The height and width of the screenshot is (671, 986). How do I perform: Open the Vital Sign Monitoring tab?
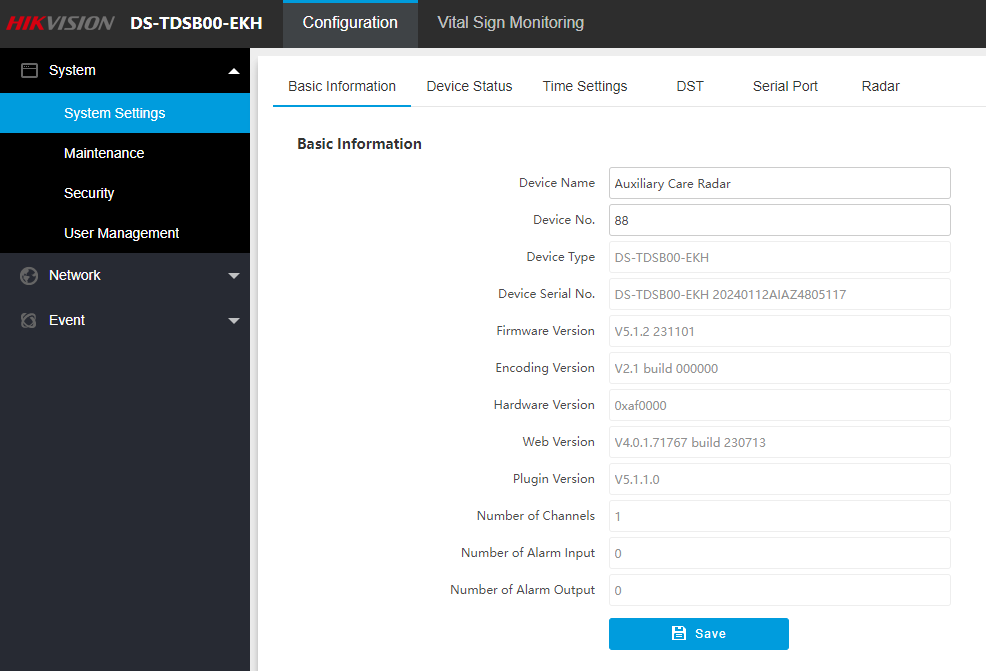coord(510,23)
